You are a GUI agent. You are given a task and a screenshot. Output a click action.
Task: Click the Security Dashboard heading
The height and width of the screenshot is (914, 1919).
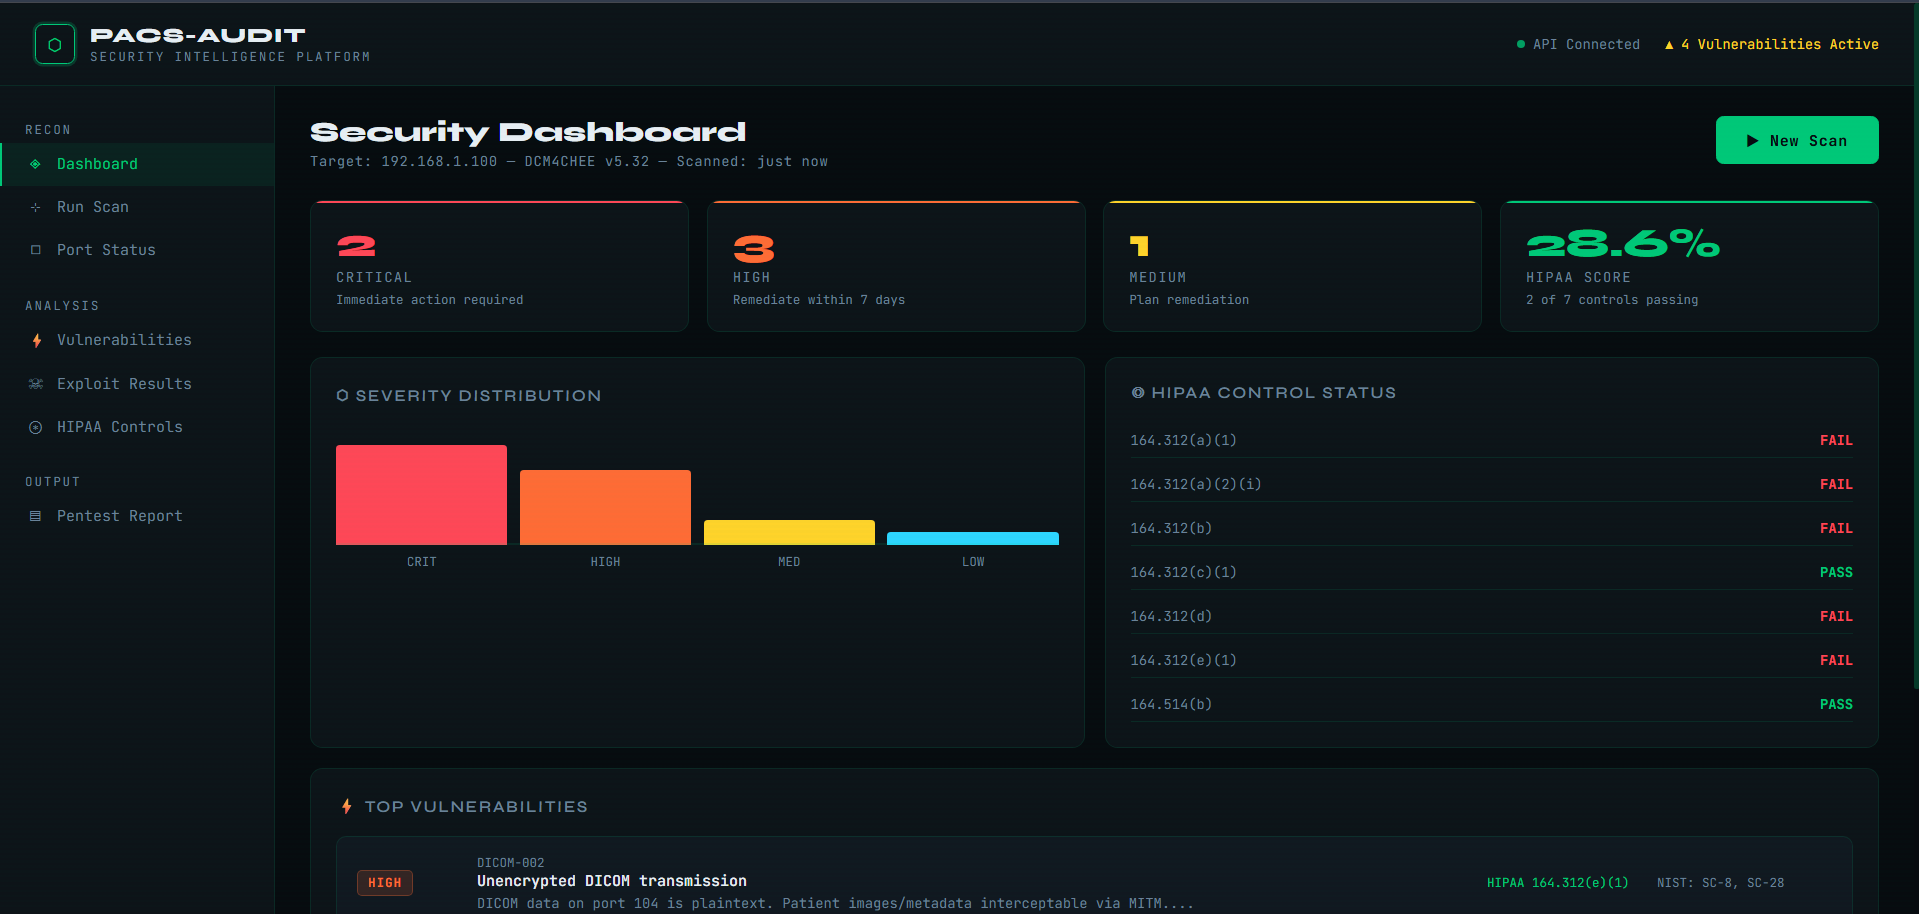click(x=528, y=132)
